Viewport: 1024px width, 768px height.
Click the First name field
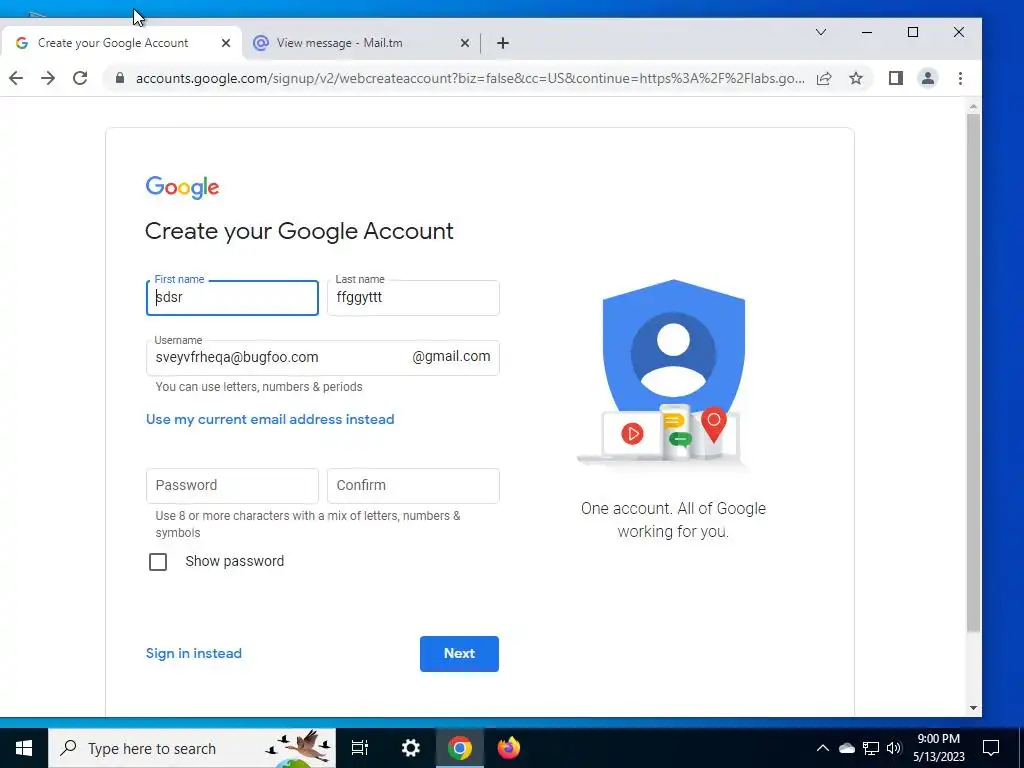coord(232,298)
